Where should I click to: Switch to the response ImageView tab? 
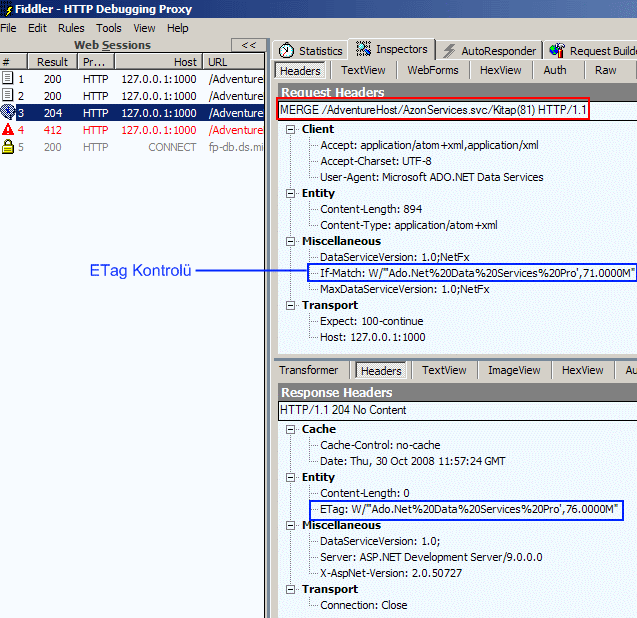pyautogui.click(x=512, y=370)
